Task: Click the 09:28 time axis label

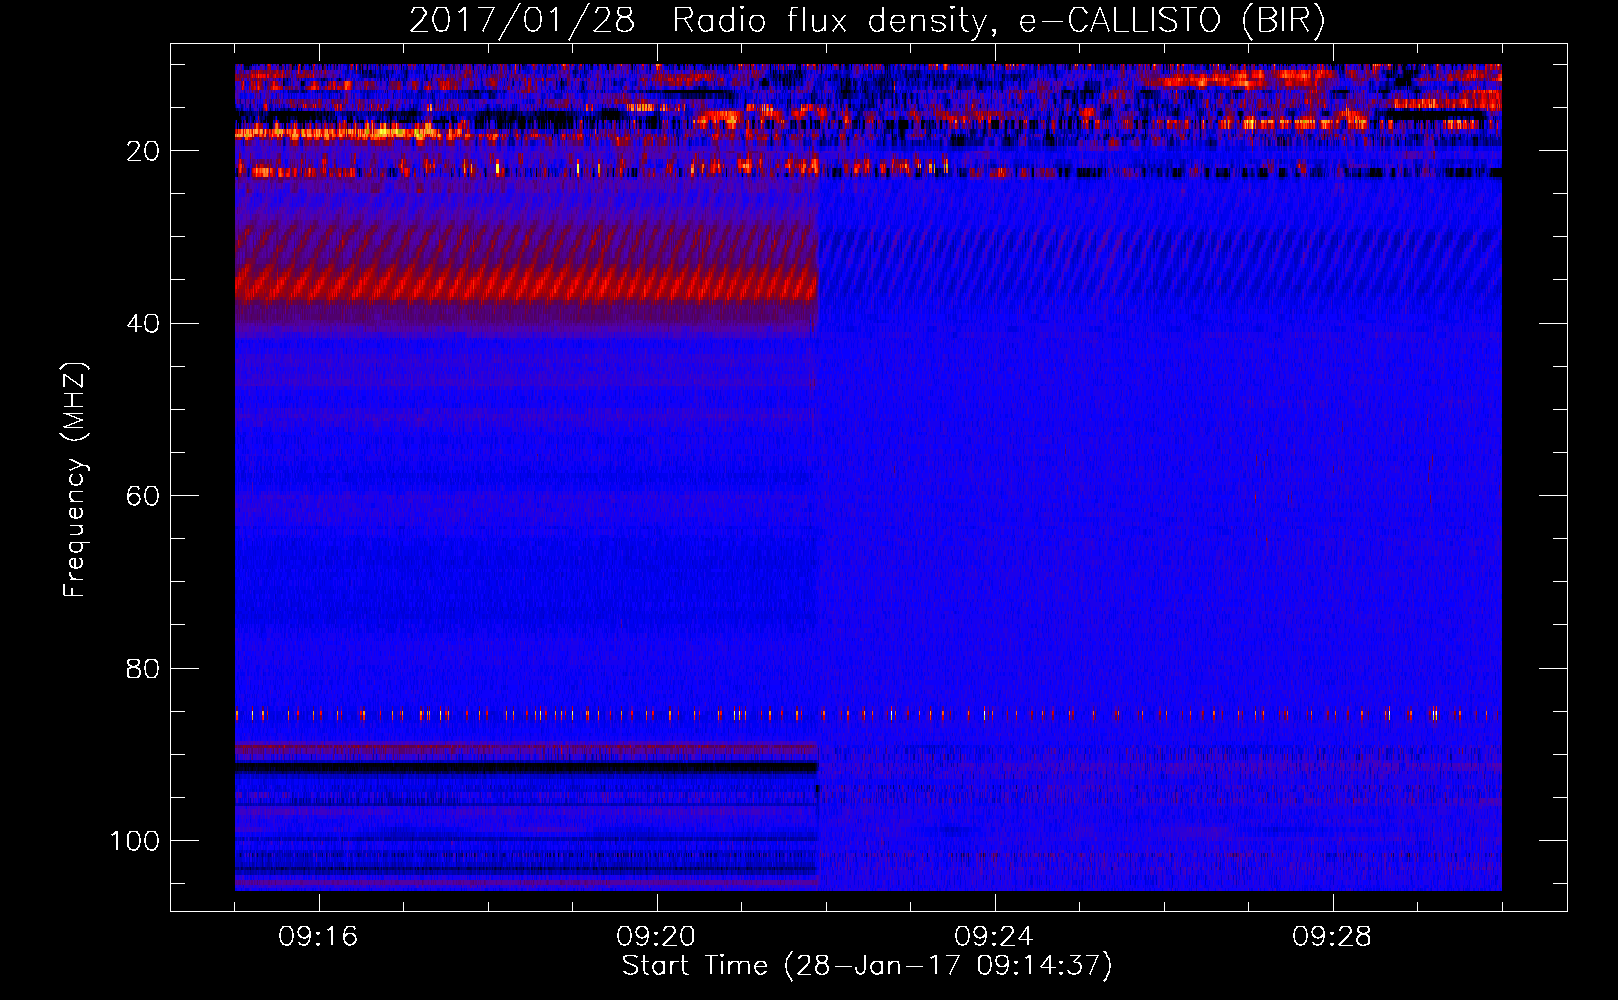Action: pyautogui.click(x=1332, y=936)
